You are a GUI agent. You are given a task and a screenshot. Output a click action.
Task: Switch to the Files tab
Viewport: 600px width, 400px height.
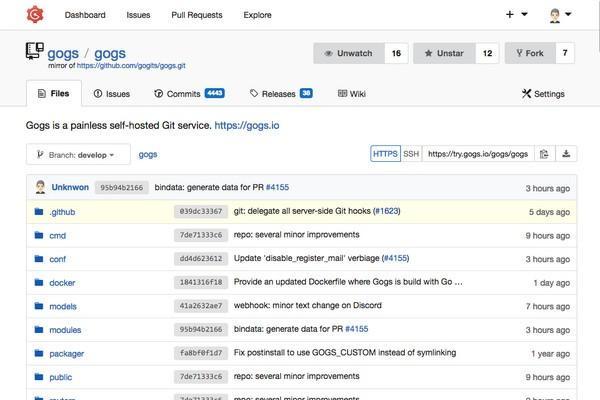pos(54,93)
